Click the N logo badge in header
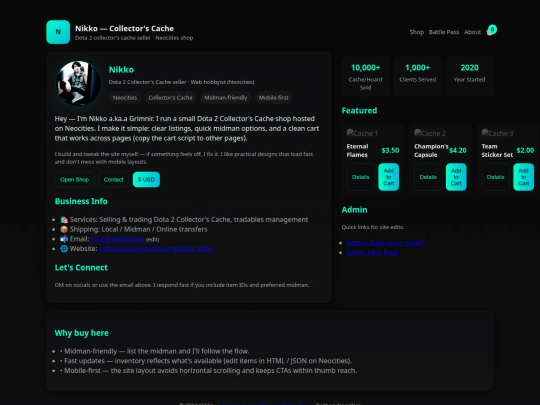540x405 pixels. [58, 32]
